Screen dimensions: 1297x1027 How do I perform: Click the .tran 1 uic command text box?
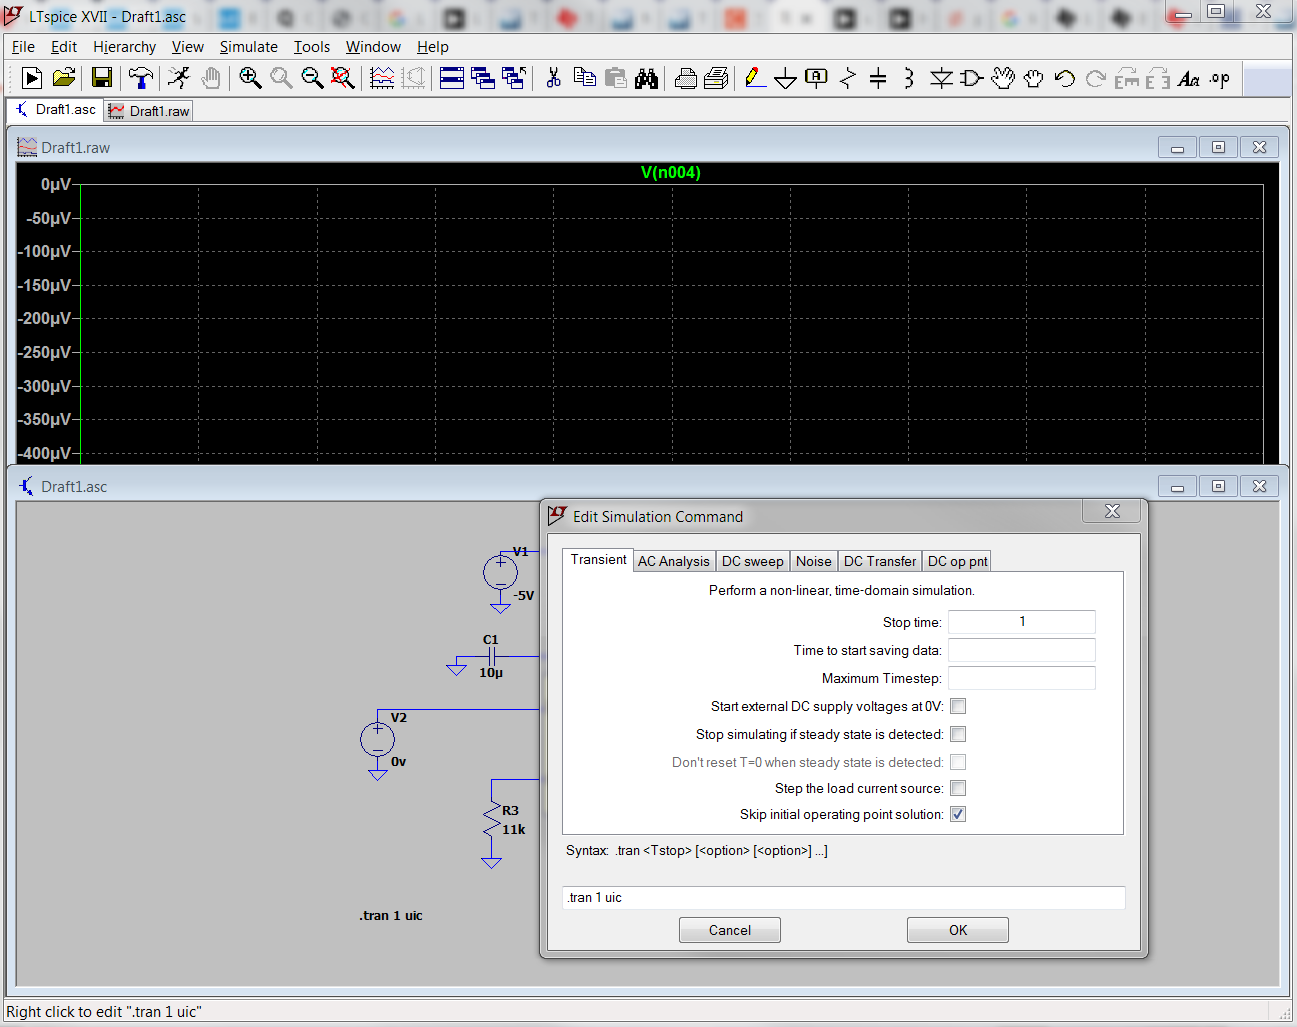click(x=844, y=897)
